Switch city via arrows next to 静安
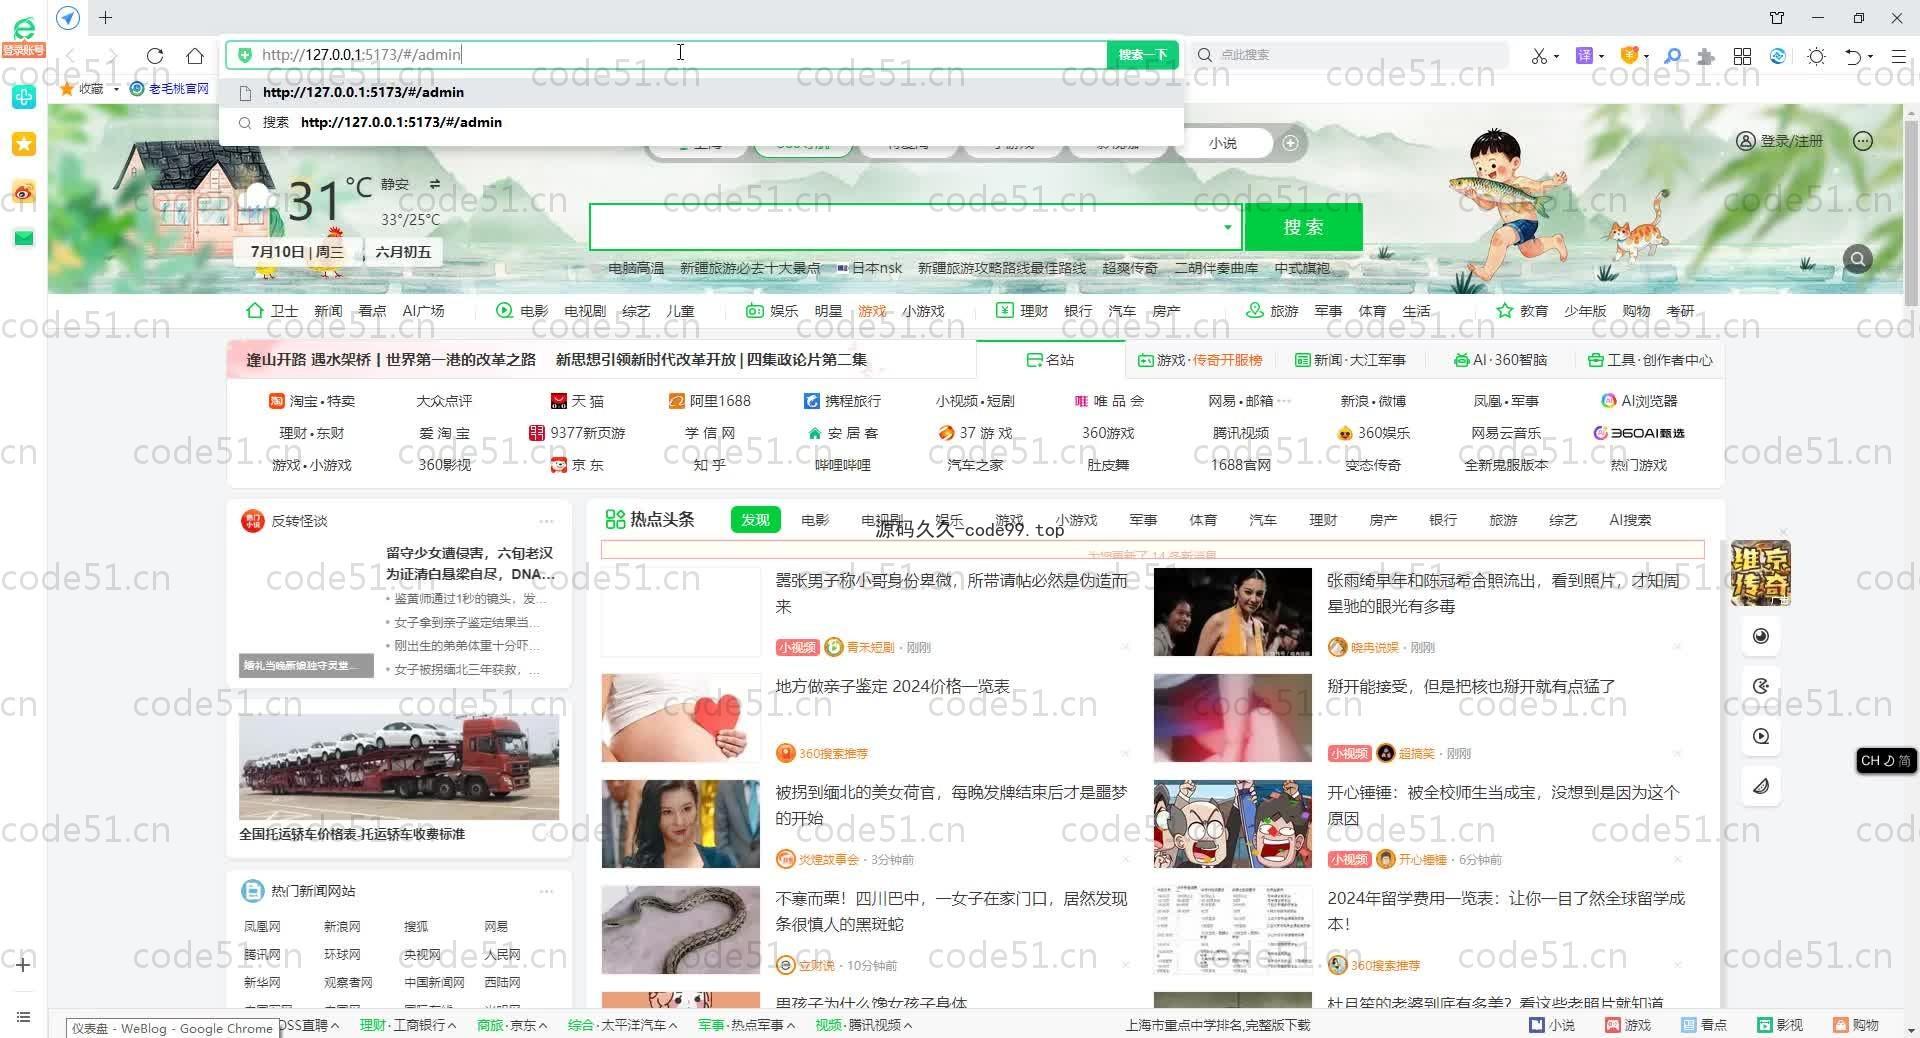 coord(435,184)
